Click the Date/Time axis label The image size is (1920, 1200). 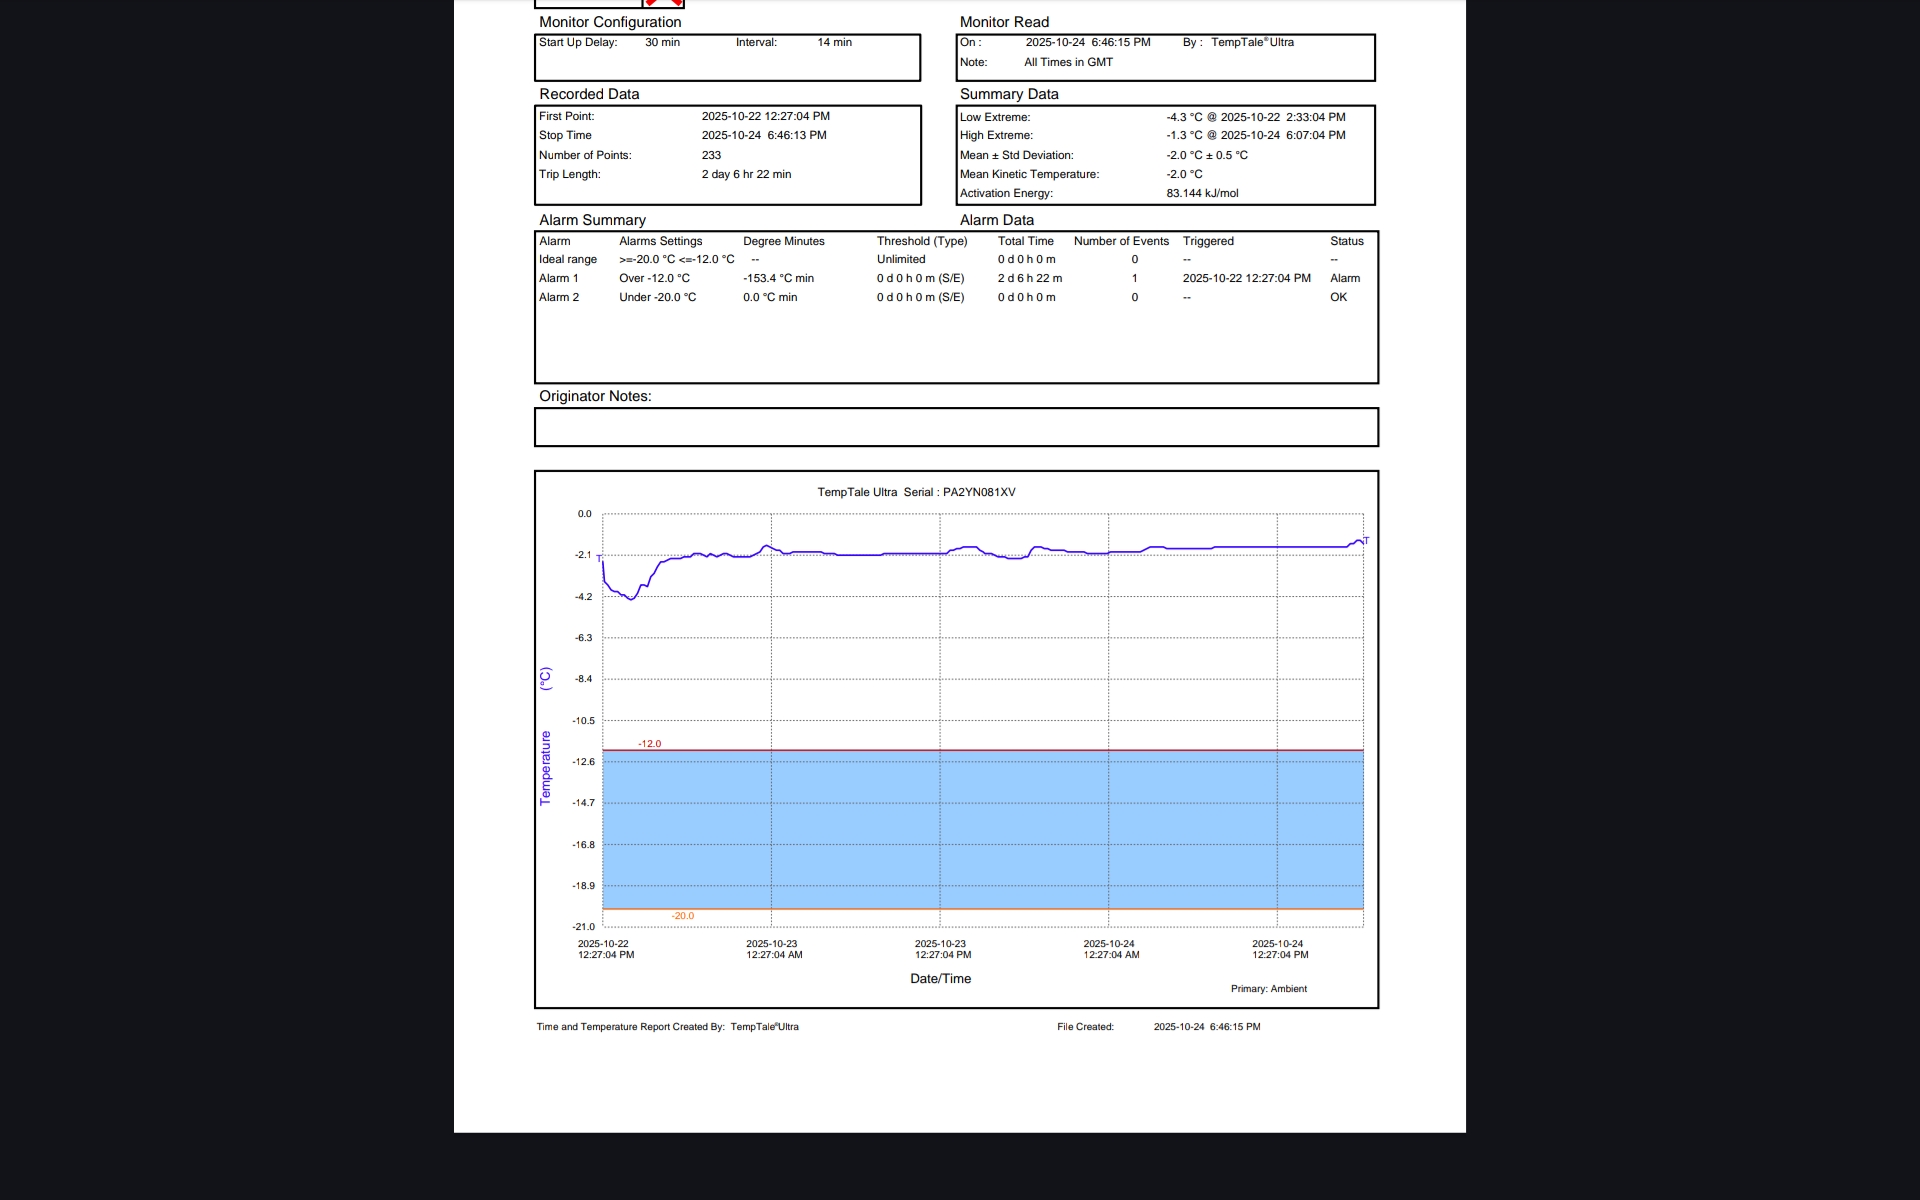(940, 979)
